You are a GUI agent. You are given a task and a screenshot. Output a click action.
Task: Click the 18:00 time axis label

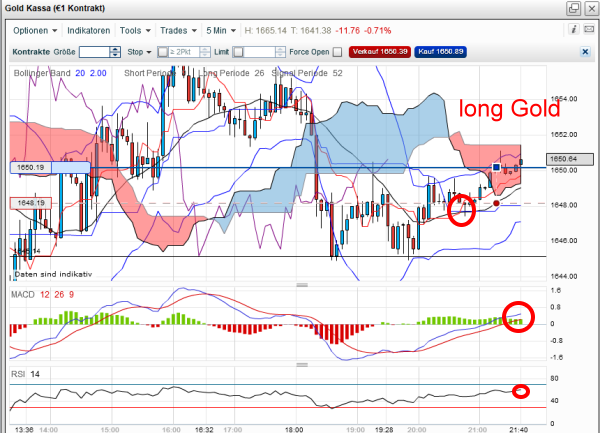[x=294, y=430]
